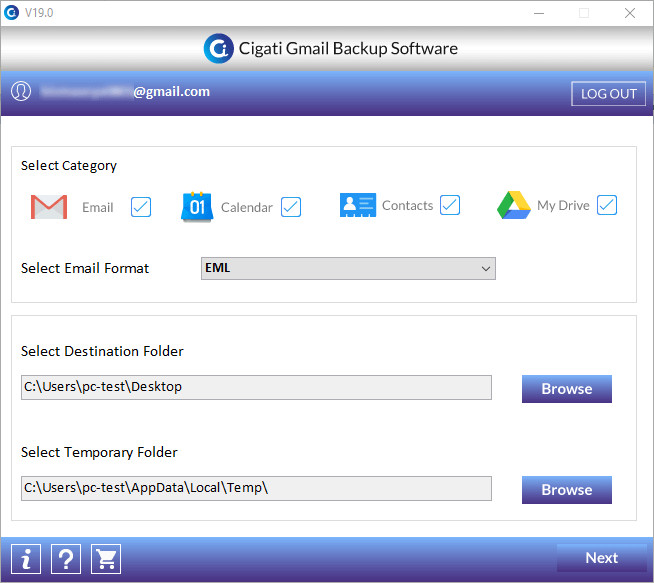The image size is (654, 583).
Task: Click LOG OUT button
Action: [x=609, y=94]
